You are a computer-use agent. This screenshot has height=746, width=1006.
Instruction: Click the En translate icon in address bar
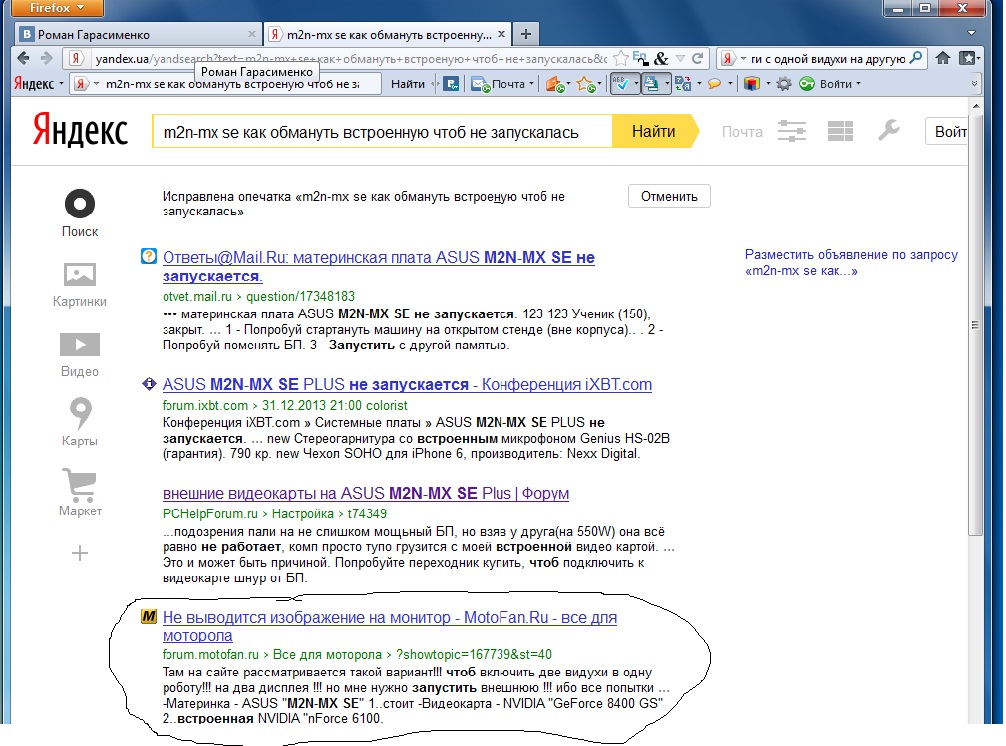pyautogui.click(x=640, y=58)
